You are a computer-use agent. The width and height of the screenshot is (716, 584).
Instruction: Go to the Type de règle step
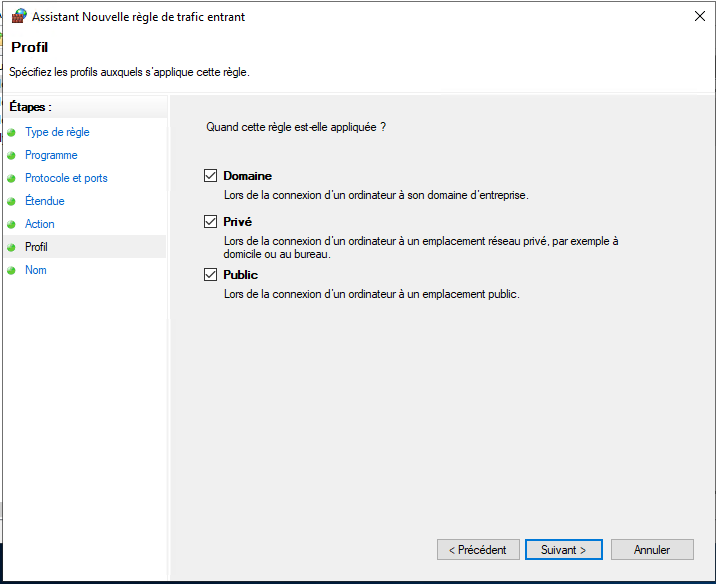(x=57, y=132)
